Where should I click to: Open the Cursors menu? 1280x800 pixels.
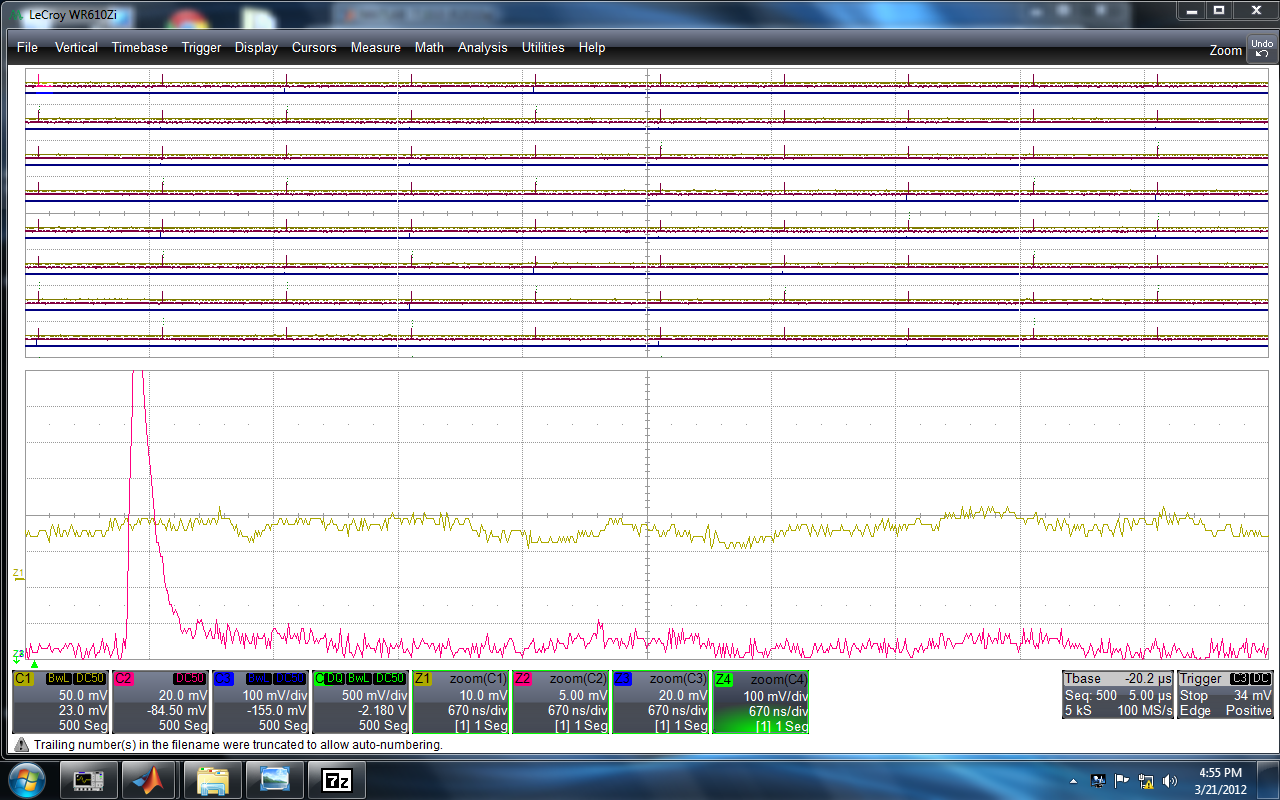tap(314, 47)
